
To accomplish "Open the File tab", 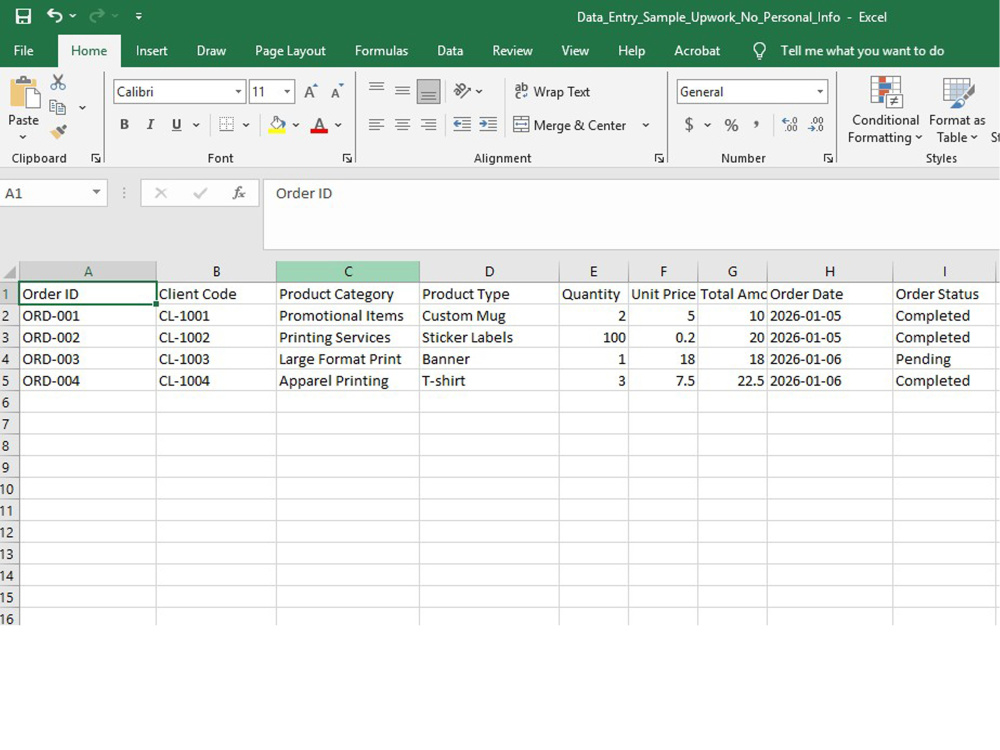I will (24, 51).
